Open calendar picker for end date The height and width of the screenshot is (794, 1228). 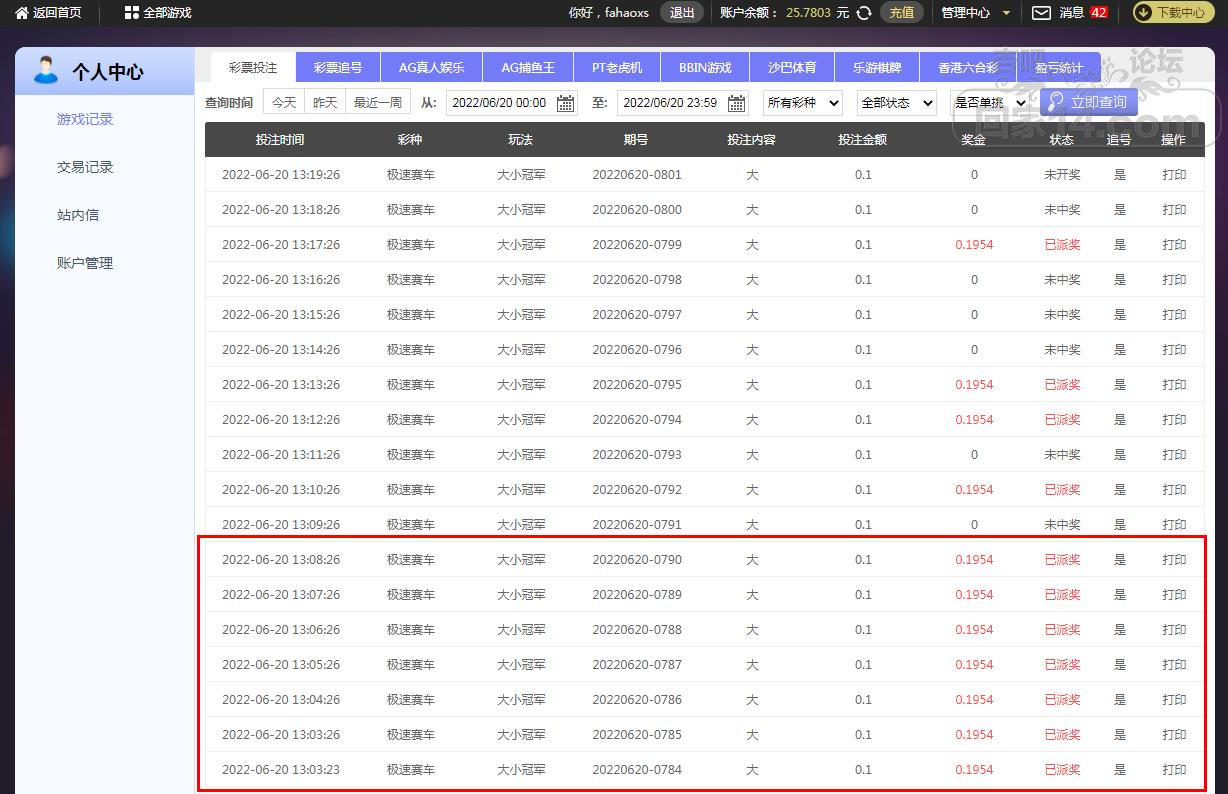coord(737,103)
